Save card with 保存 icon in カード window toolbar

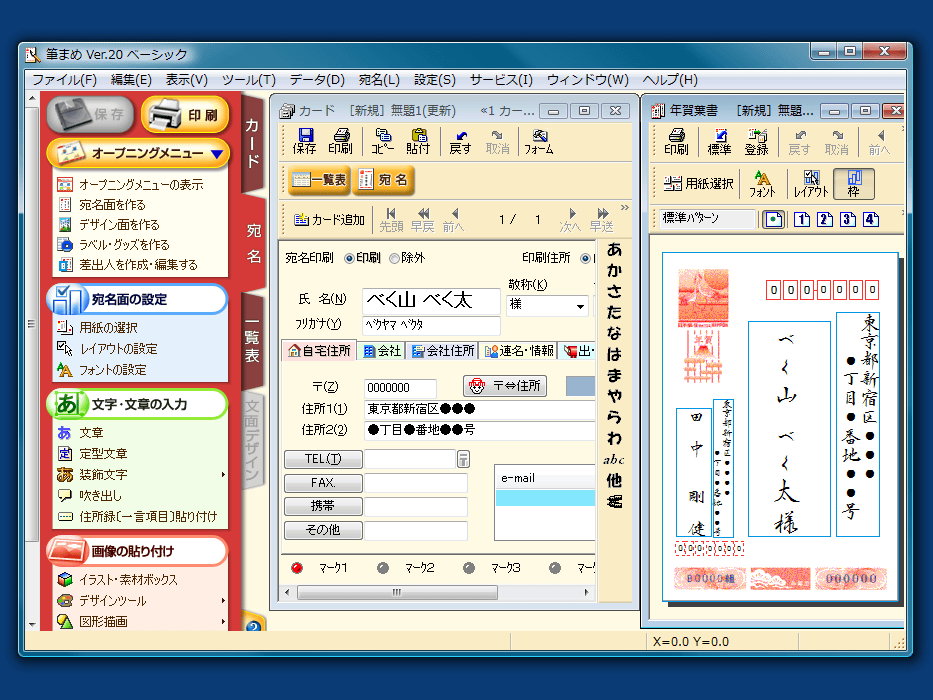click(305, 142)
